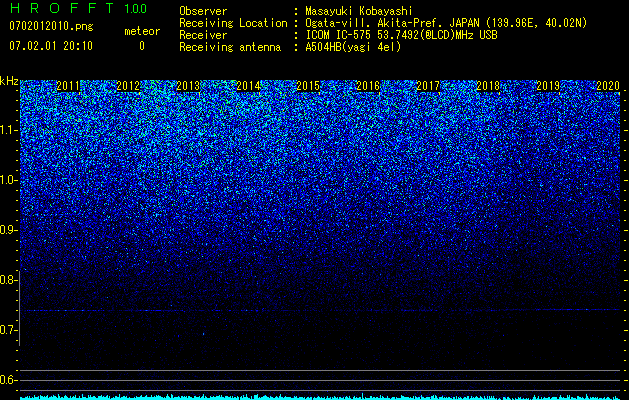Click the kHz axis unit label

(9, 81)
